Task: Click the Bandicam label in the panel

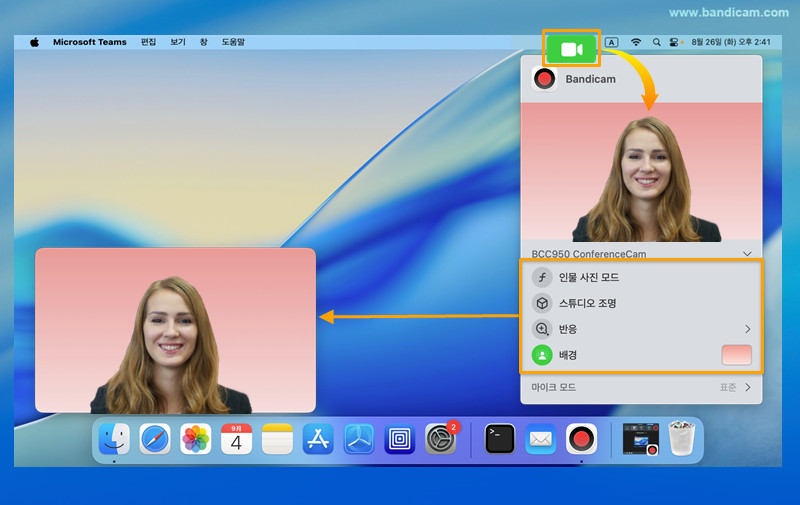Action: click(590, 79)
